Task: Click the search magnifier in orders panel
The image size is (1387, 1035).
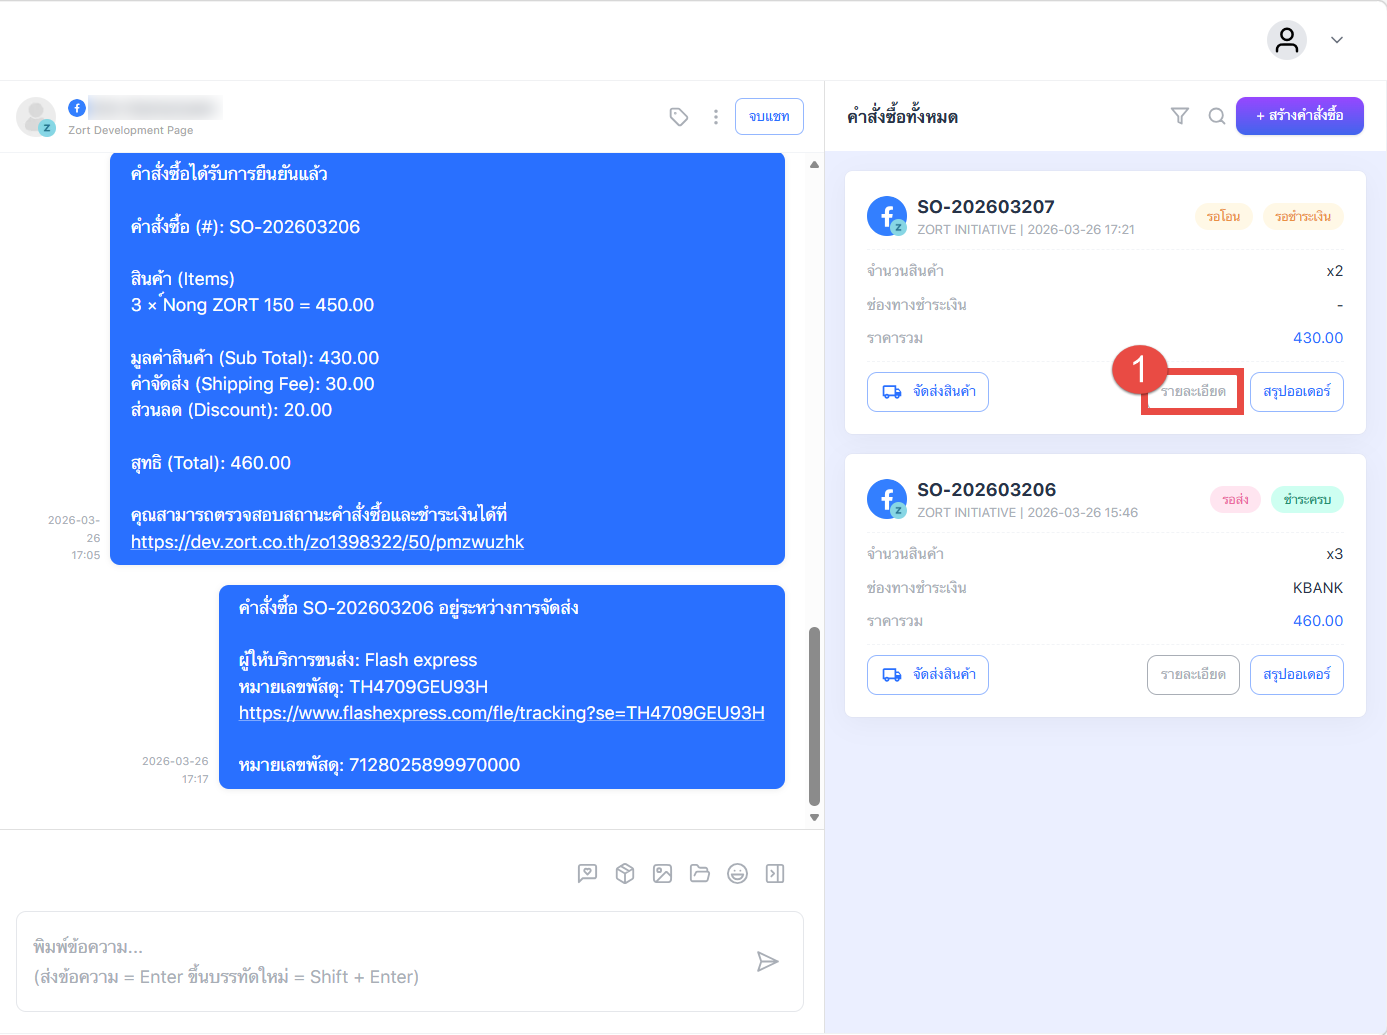Action: (x=1217, y=116)
